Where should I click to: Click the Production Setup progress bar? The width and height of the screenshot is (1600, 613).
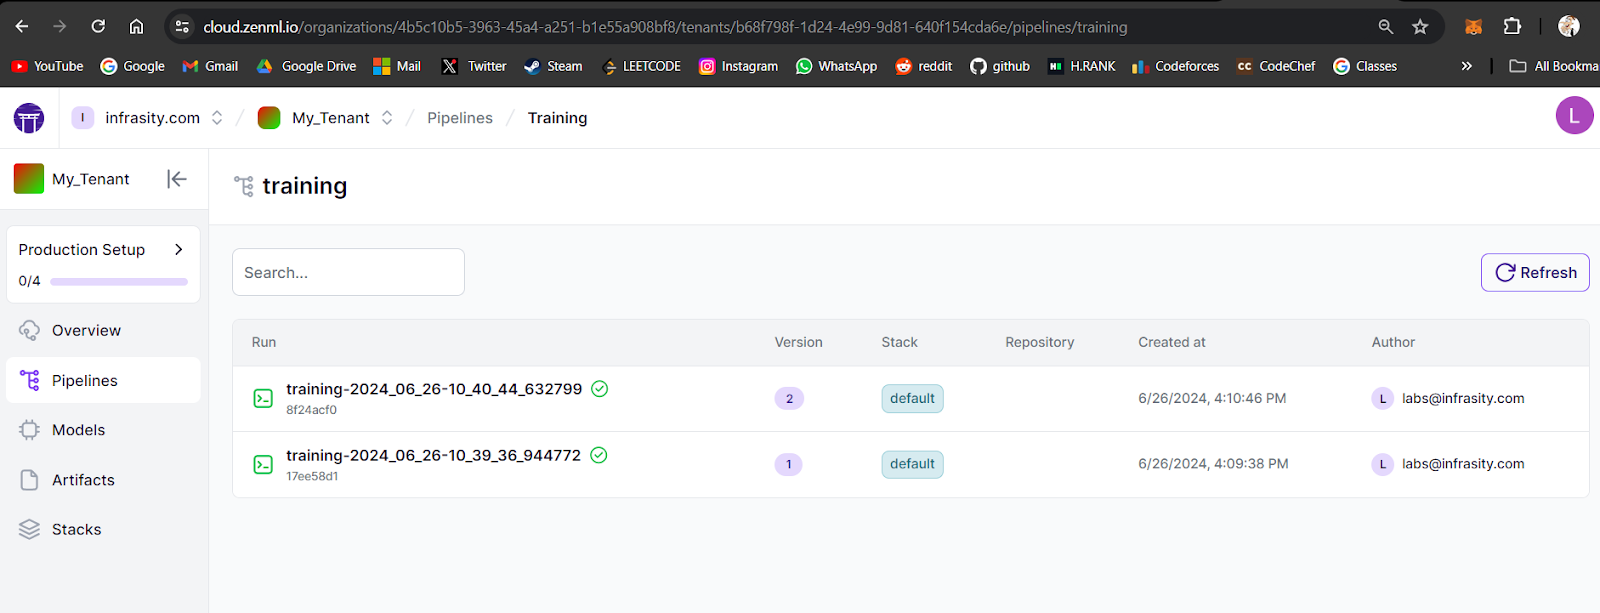tap(119, 282)
